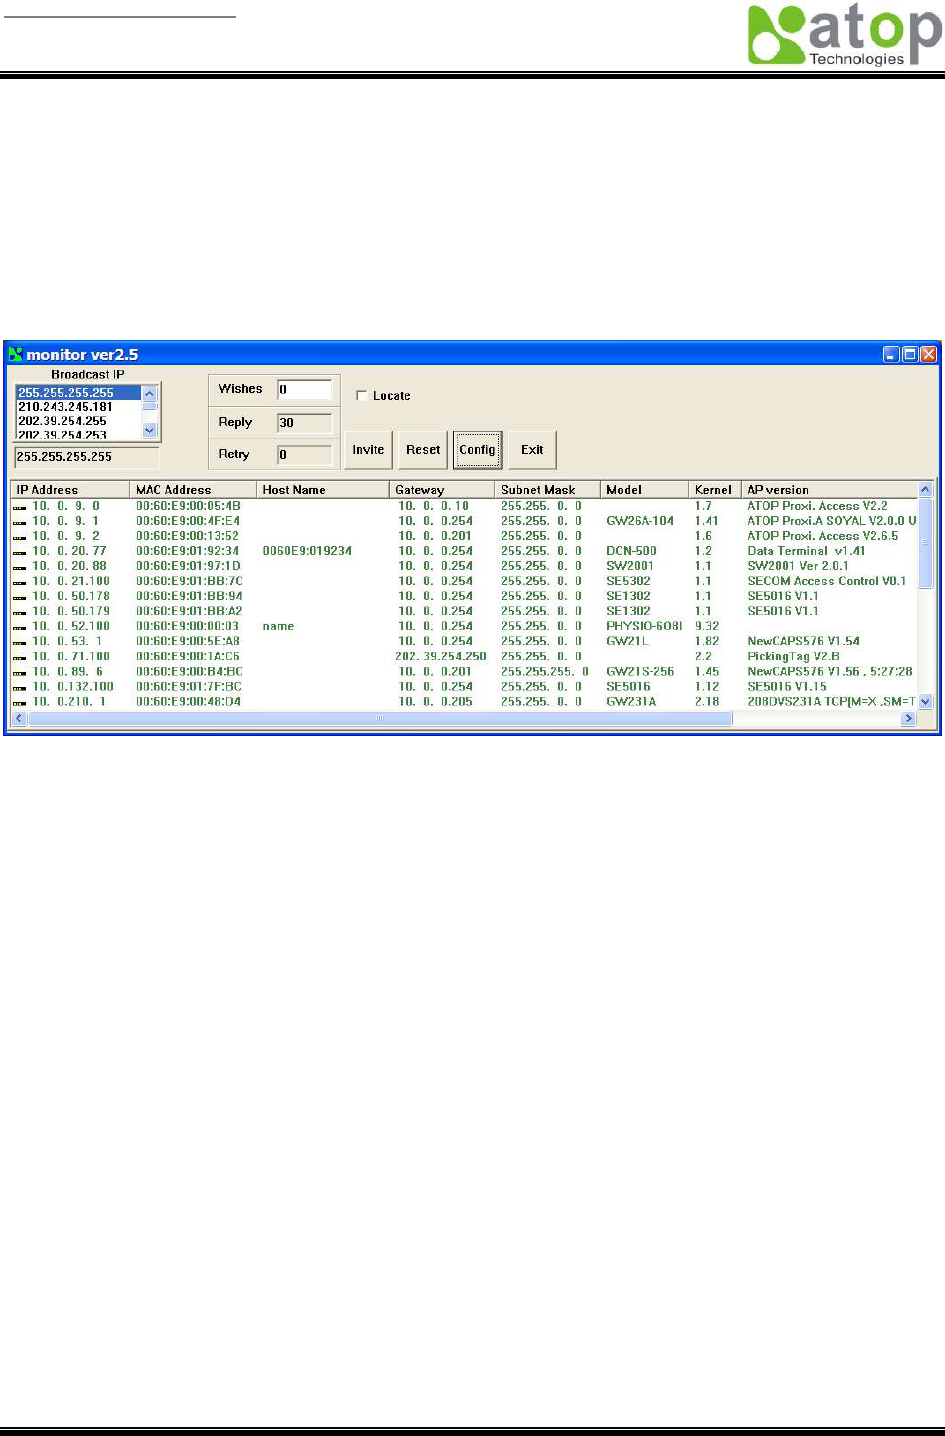Select MAC address 00:60:E9:00:05:4B
945x1436 pixels.
tap(188, 506)
